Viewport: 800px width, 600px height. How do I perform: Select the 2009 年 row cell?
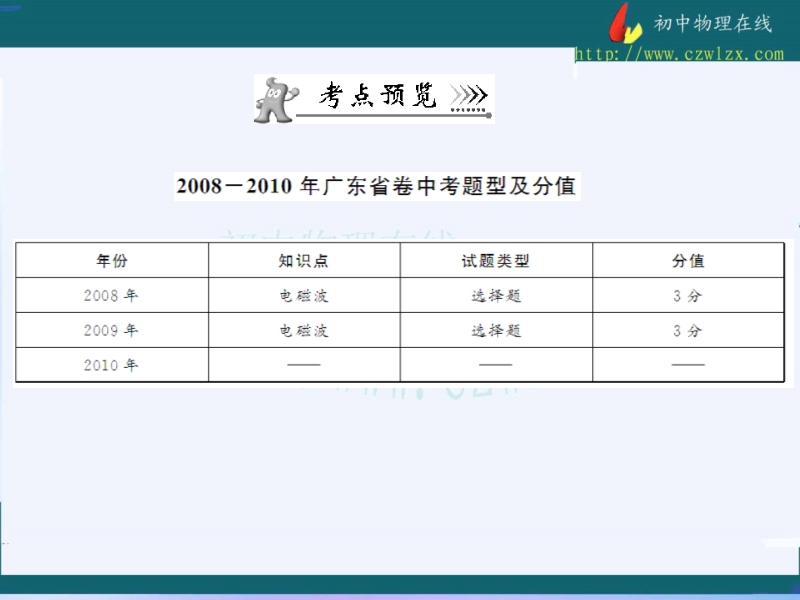click(x=112, y=330)
